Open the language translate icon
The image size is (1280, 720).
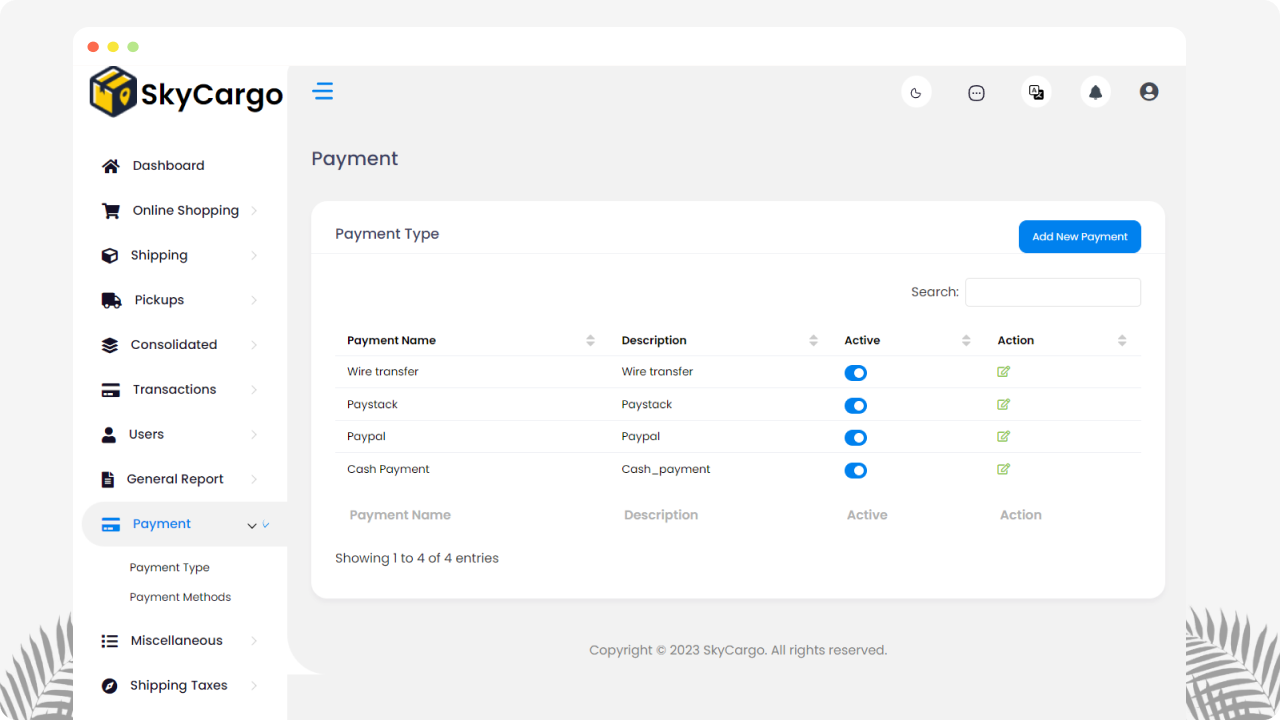pos(1036,92)
